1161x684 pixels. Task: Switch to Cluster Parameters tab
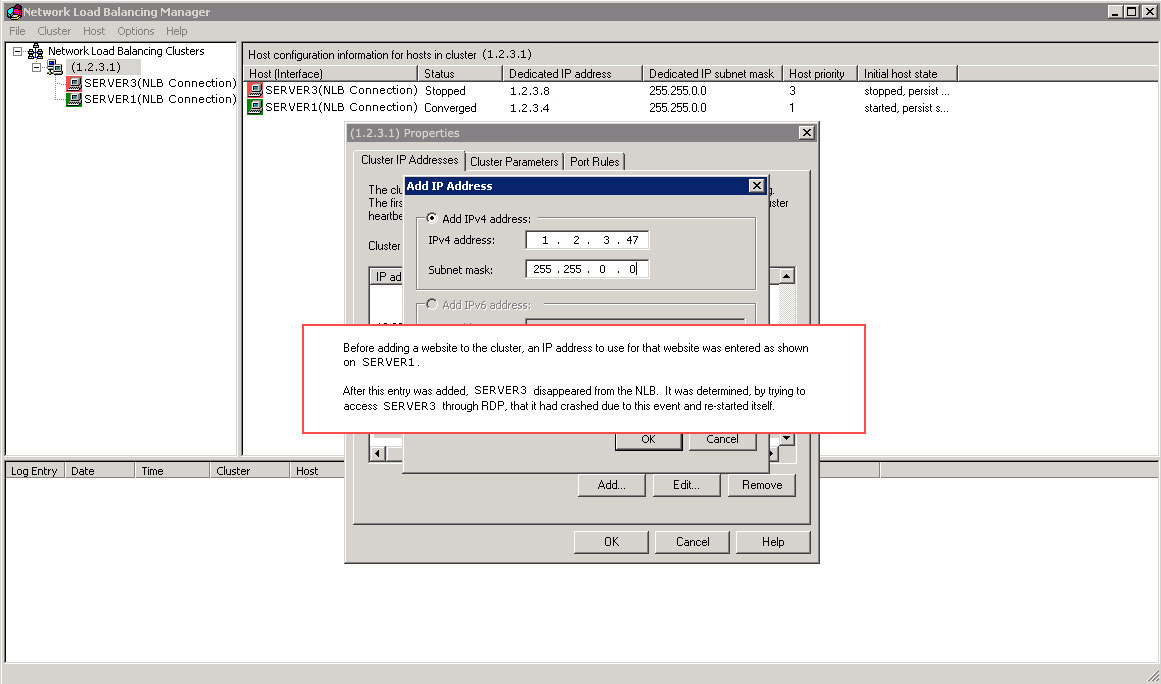[x=514, y=161]
